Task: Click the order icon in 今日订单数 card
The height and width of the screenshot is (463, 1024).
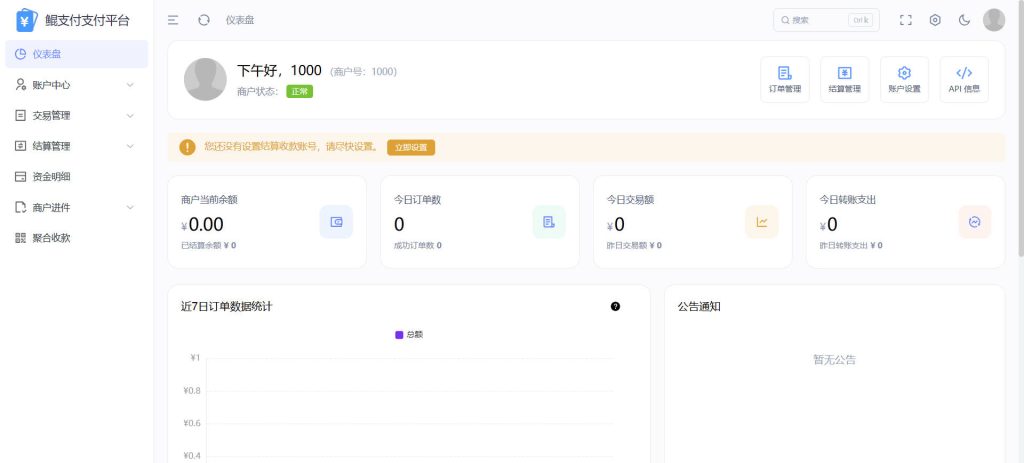Action: tap(549, 222)
